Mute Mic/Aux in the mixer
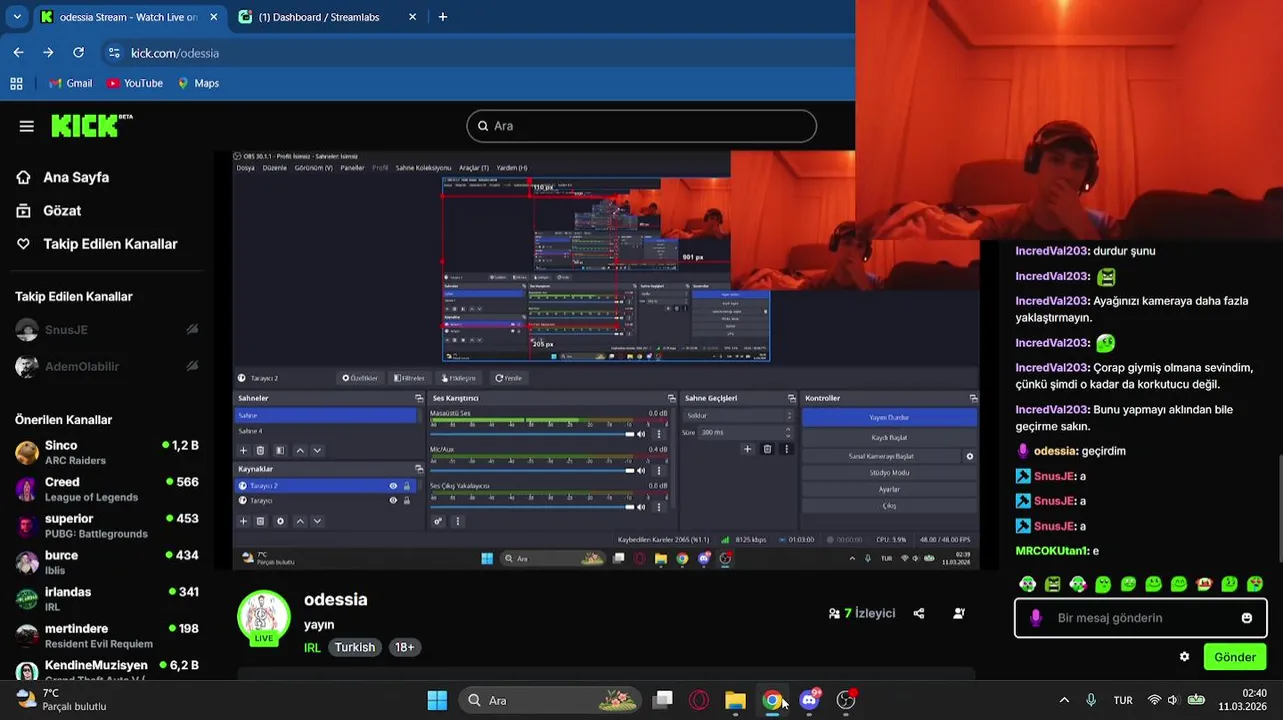 (x=643, y=470)
